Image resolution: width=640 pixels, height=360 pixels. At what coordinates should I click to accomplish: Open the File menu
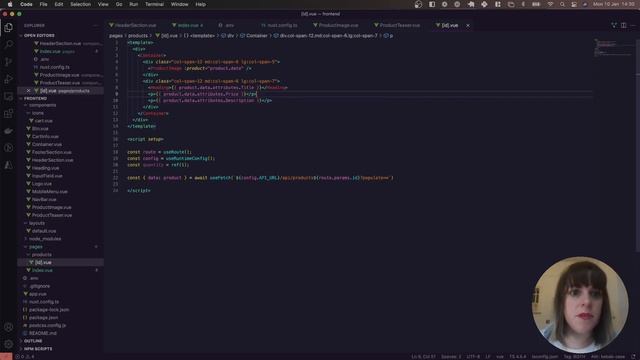tap(43, 4)
